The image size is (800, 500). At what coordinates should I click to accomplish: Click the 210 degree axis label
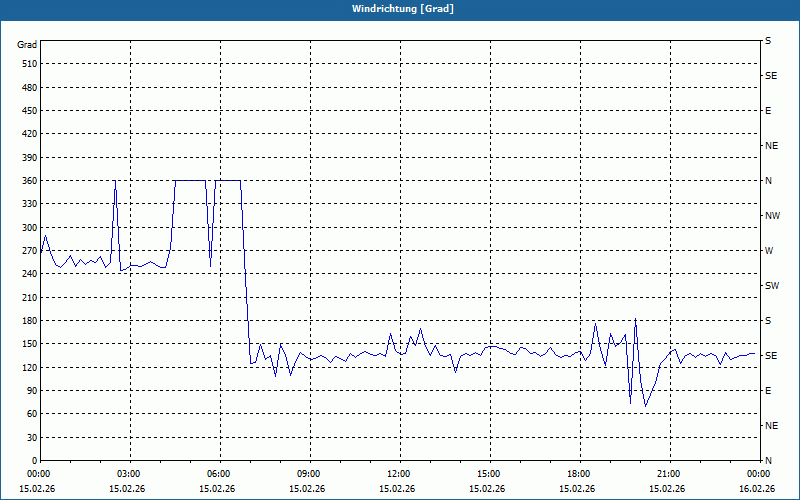coord(29,297)
